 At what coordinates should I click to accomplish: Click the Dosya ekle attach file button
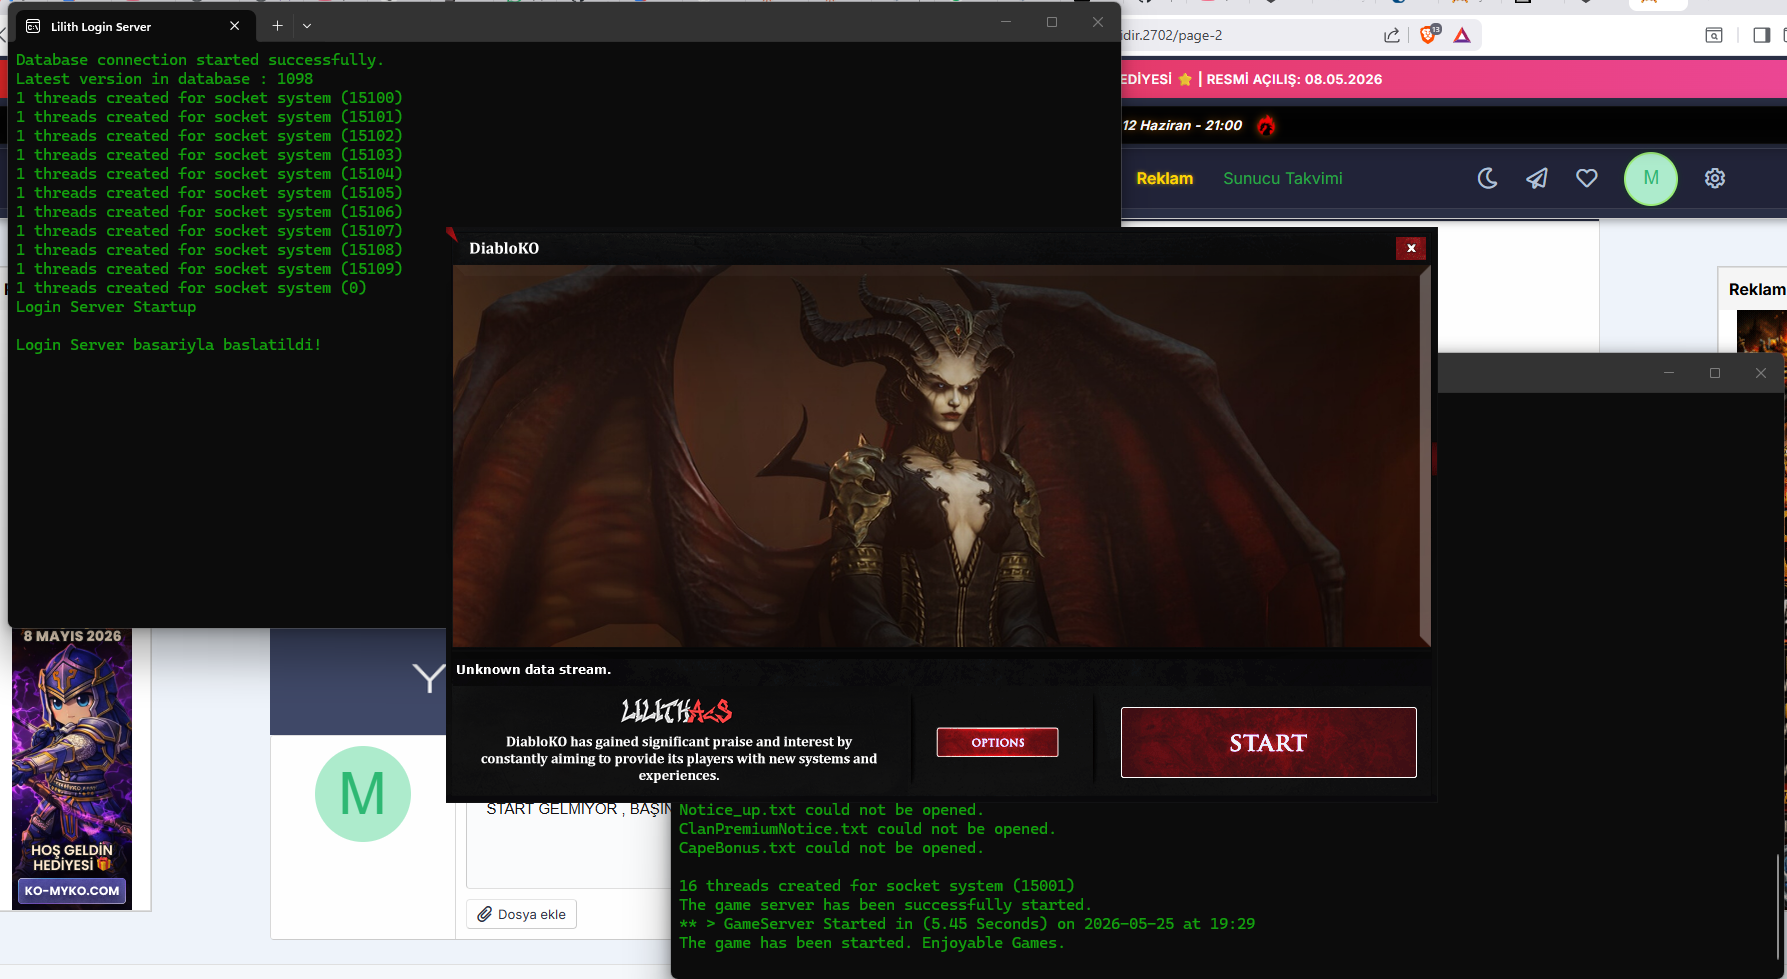pos(521,914)
